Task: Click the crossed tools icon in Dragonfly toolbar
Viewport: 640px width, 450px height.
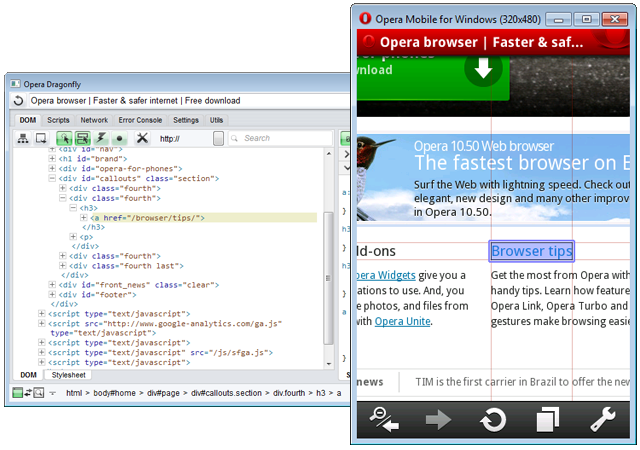Action: click(142, 138)
